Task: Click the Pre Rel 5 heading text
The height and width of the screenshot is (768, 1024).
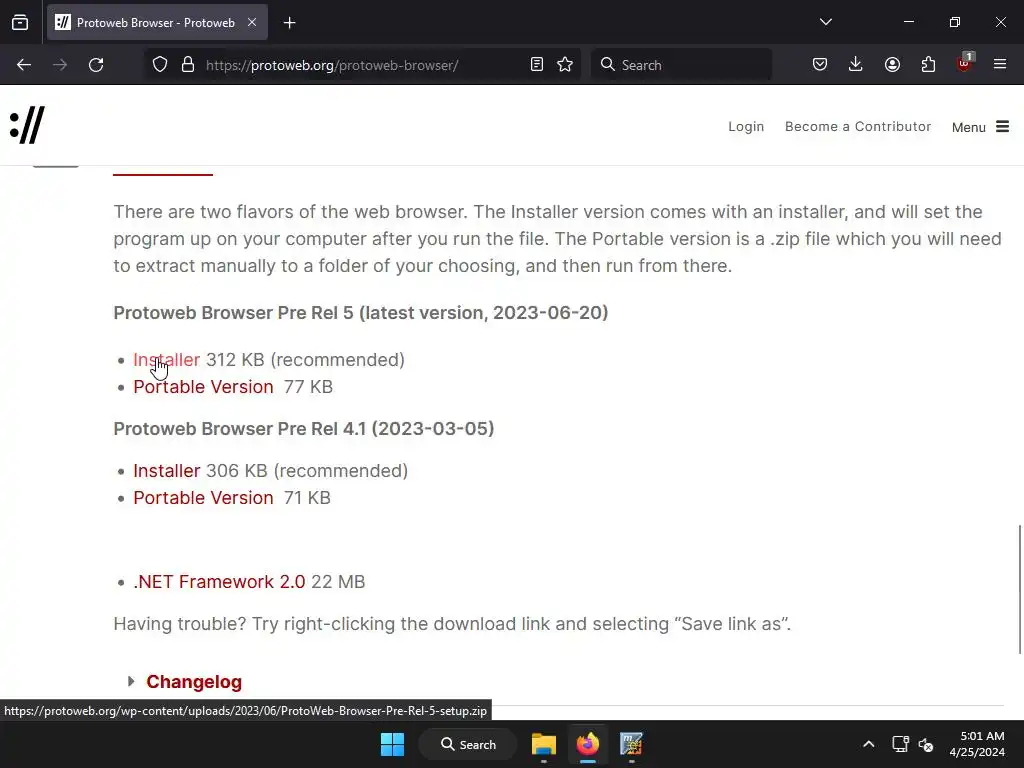Action: (360, 313)
